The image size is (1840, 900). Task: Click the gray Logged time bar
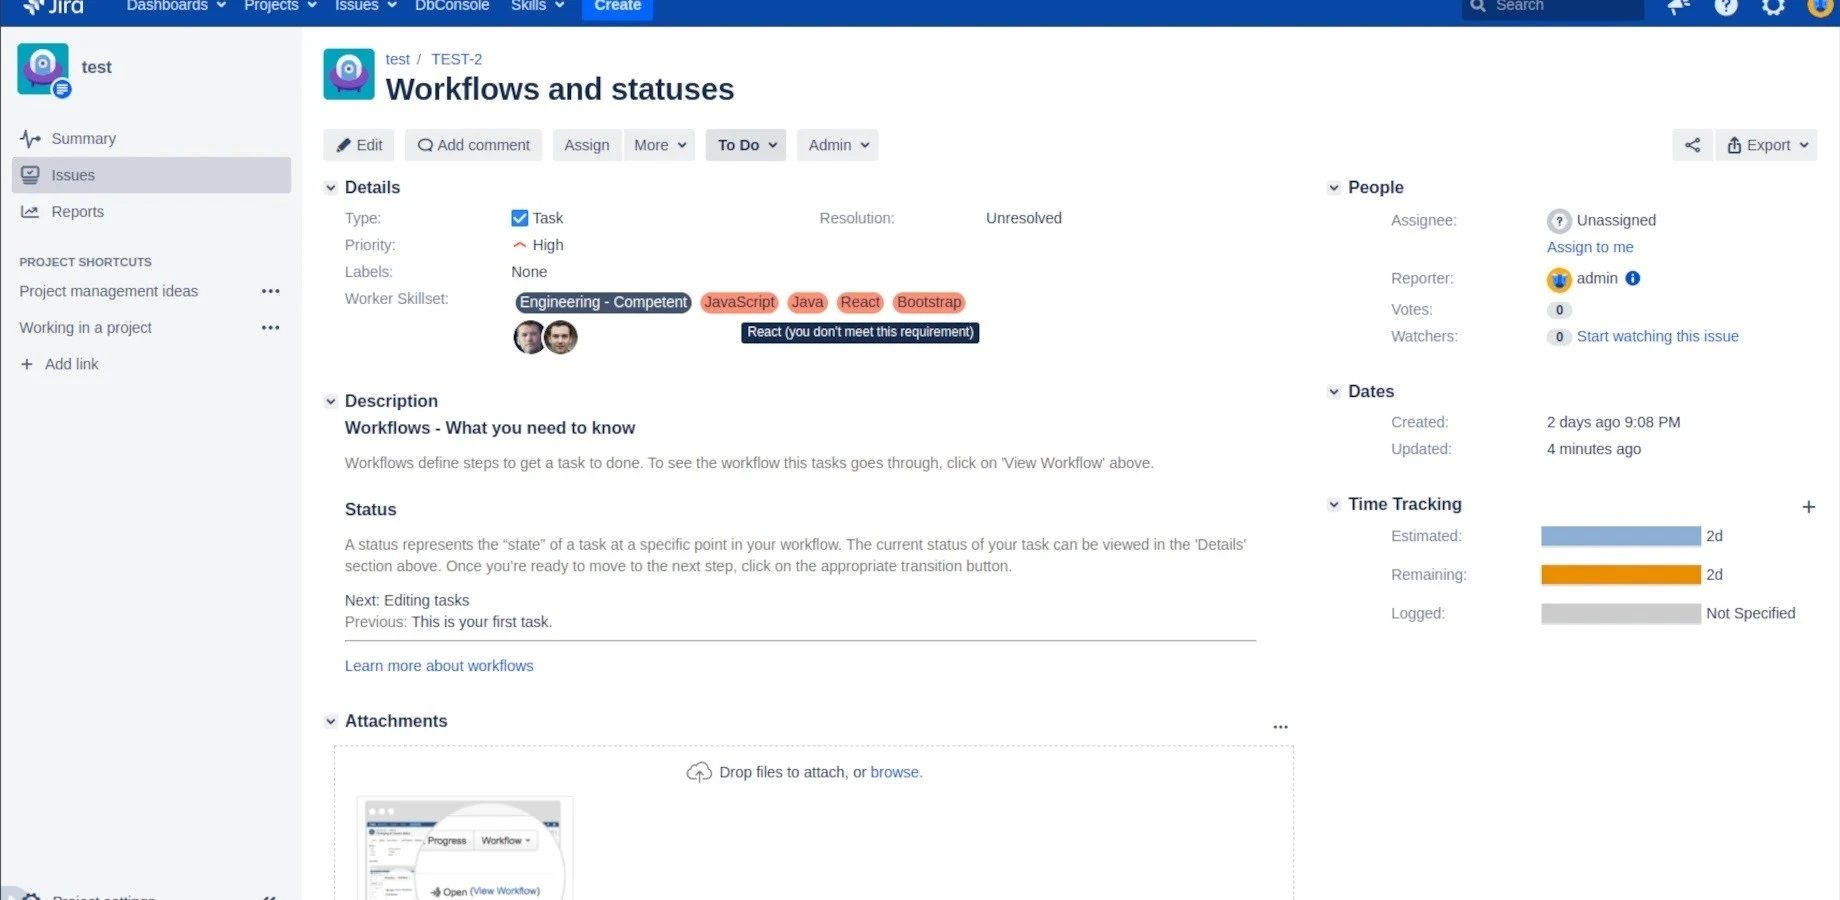1621,614
